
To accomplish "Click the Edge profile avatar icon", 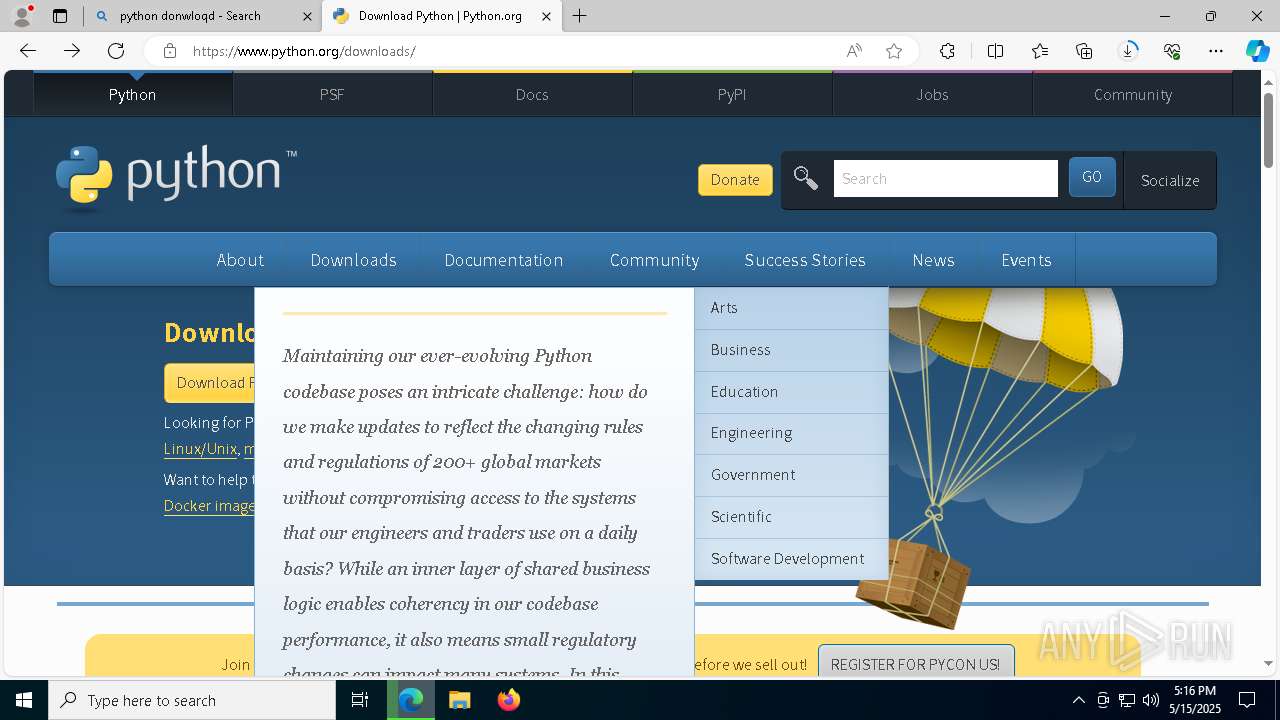I will [x=21, y=16].
